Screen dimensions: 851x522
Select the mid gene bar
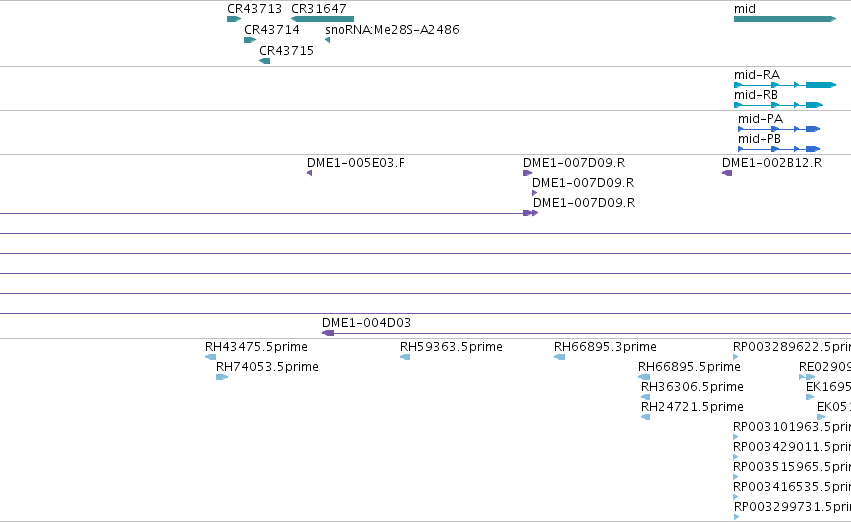coord(785,19)
